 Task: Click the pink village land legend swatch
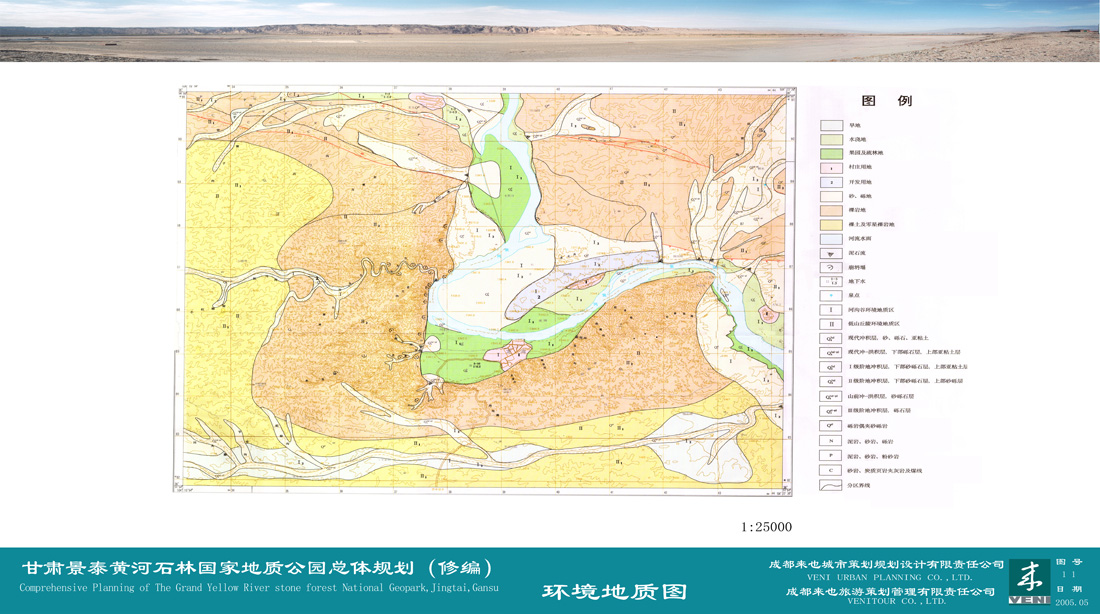click(831, 167)
